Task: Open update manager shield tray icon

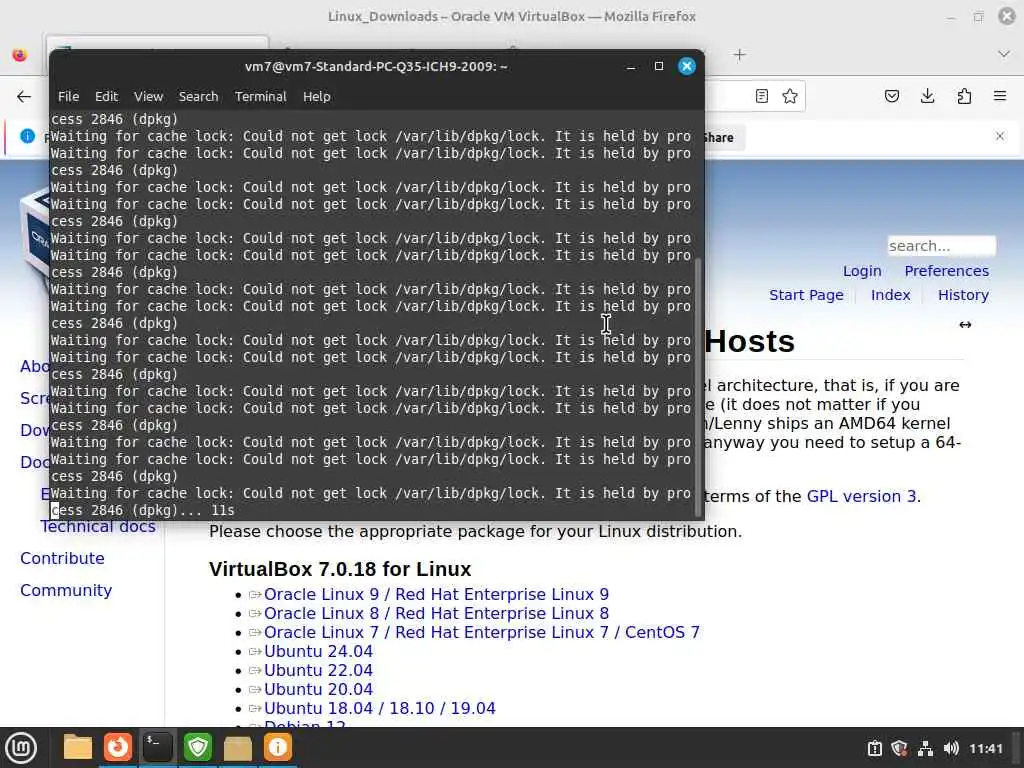Action: click(899, 748)
